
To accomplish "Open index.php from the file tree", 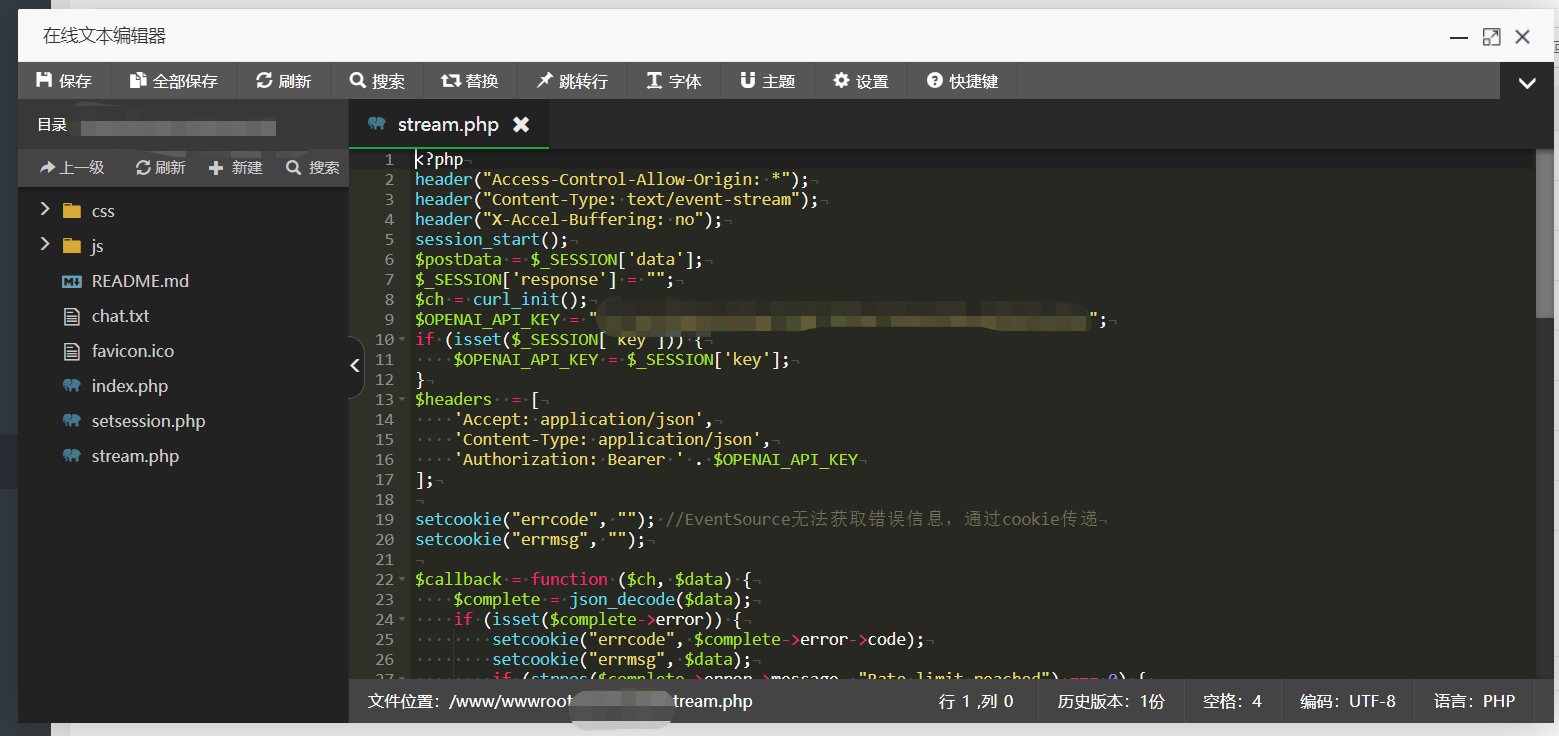I will 129,386.
